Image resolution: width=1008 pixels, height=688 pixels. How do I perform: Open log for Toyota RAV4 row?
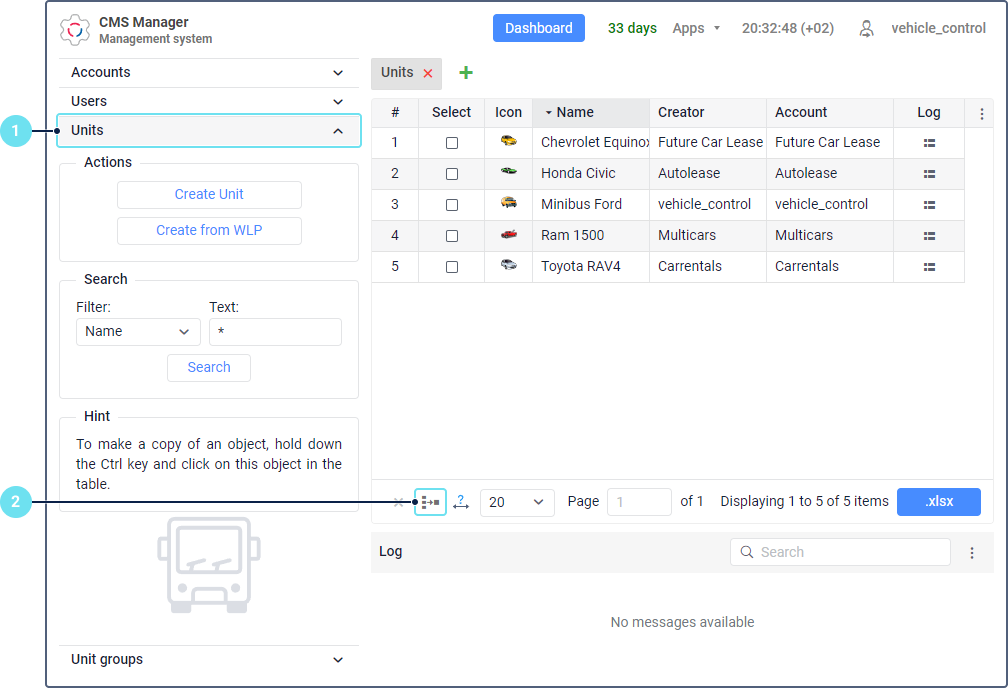click(x=929, y=267)
